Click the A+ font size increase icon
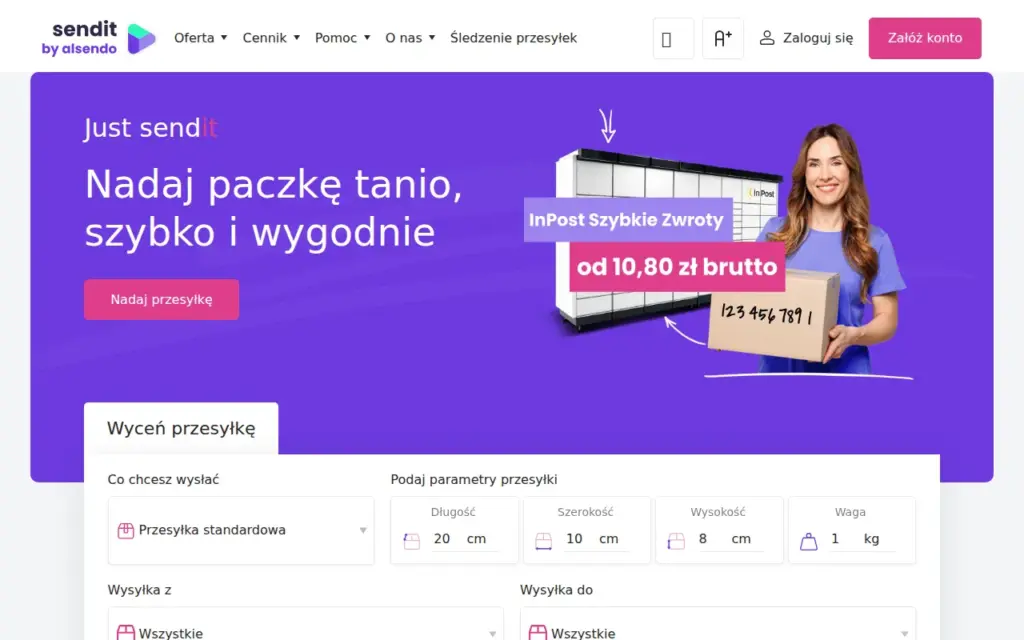1024x640 pixels. 722,39
